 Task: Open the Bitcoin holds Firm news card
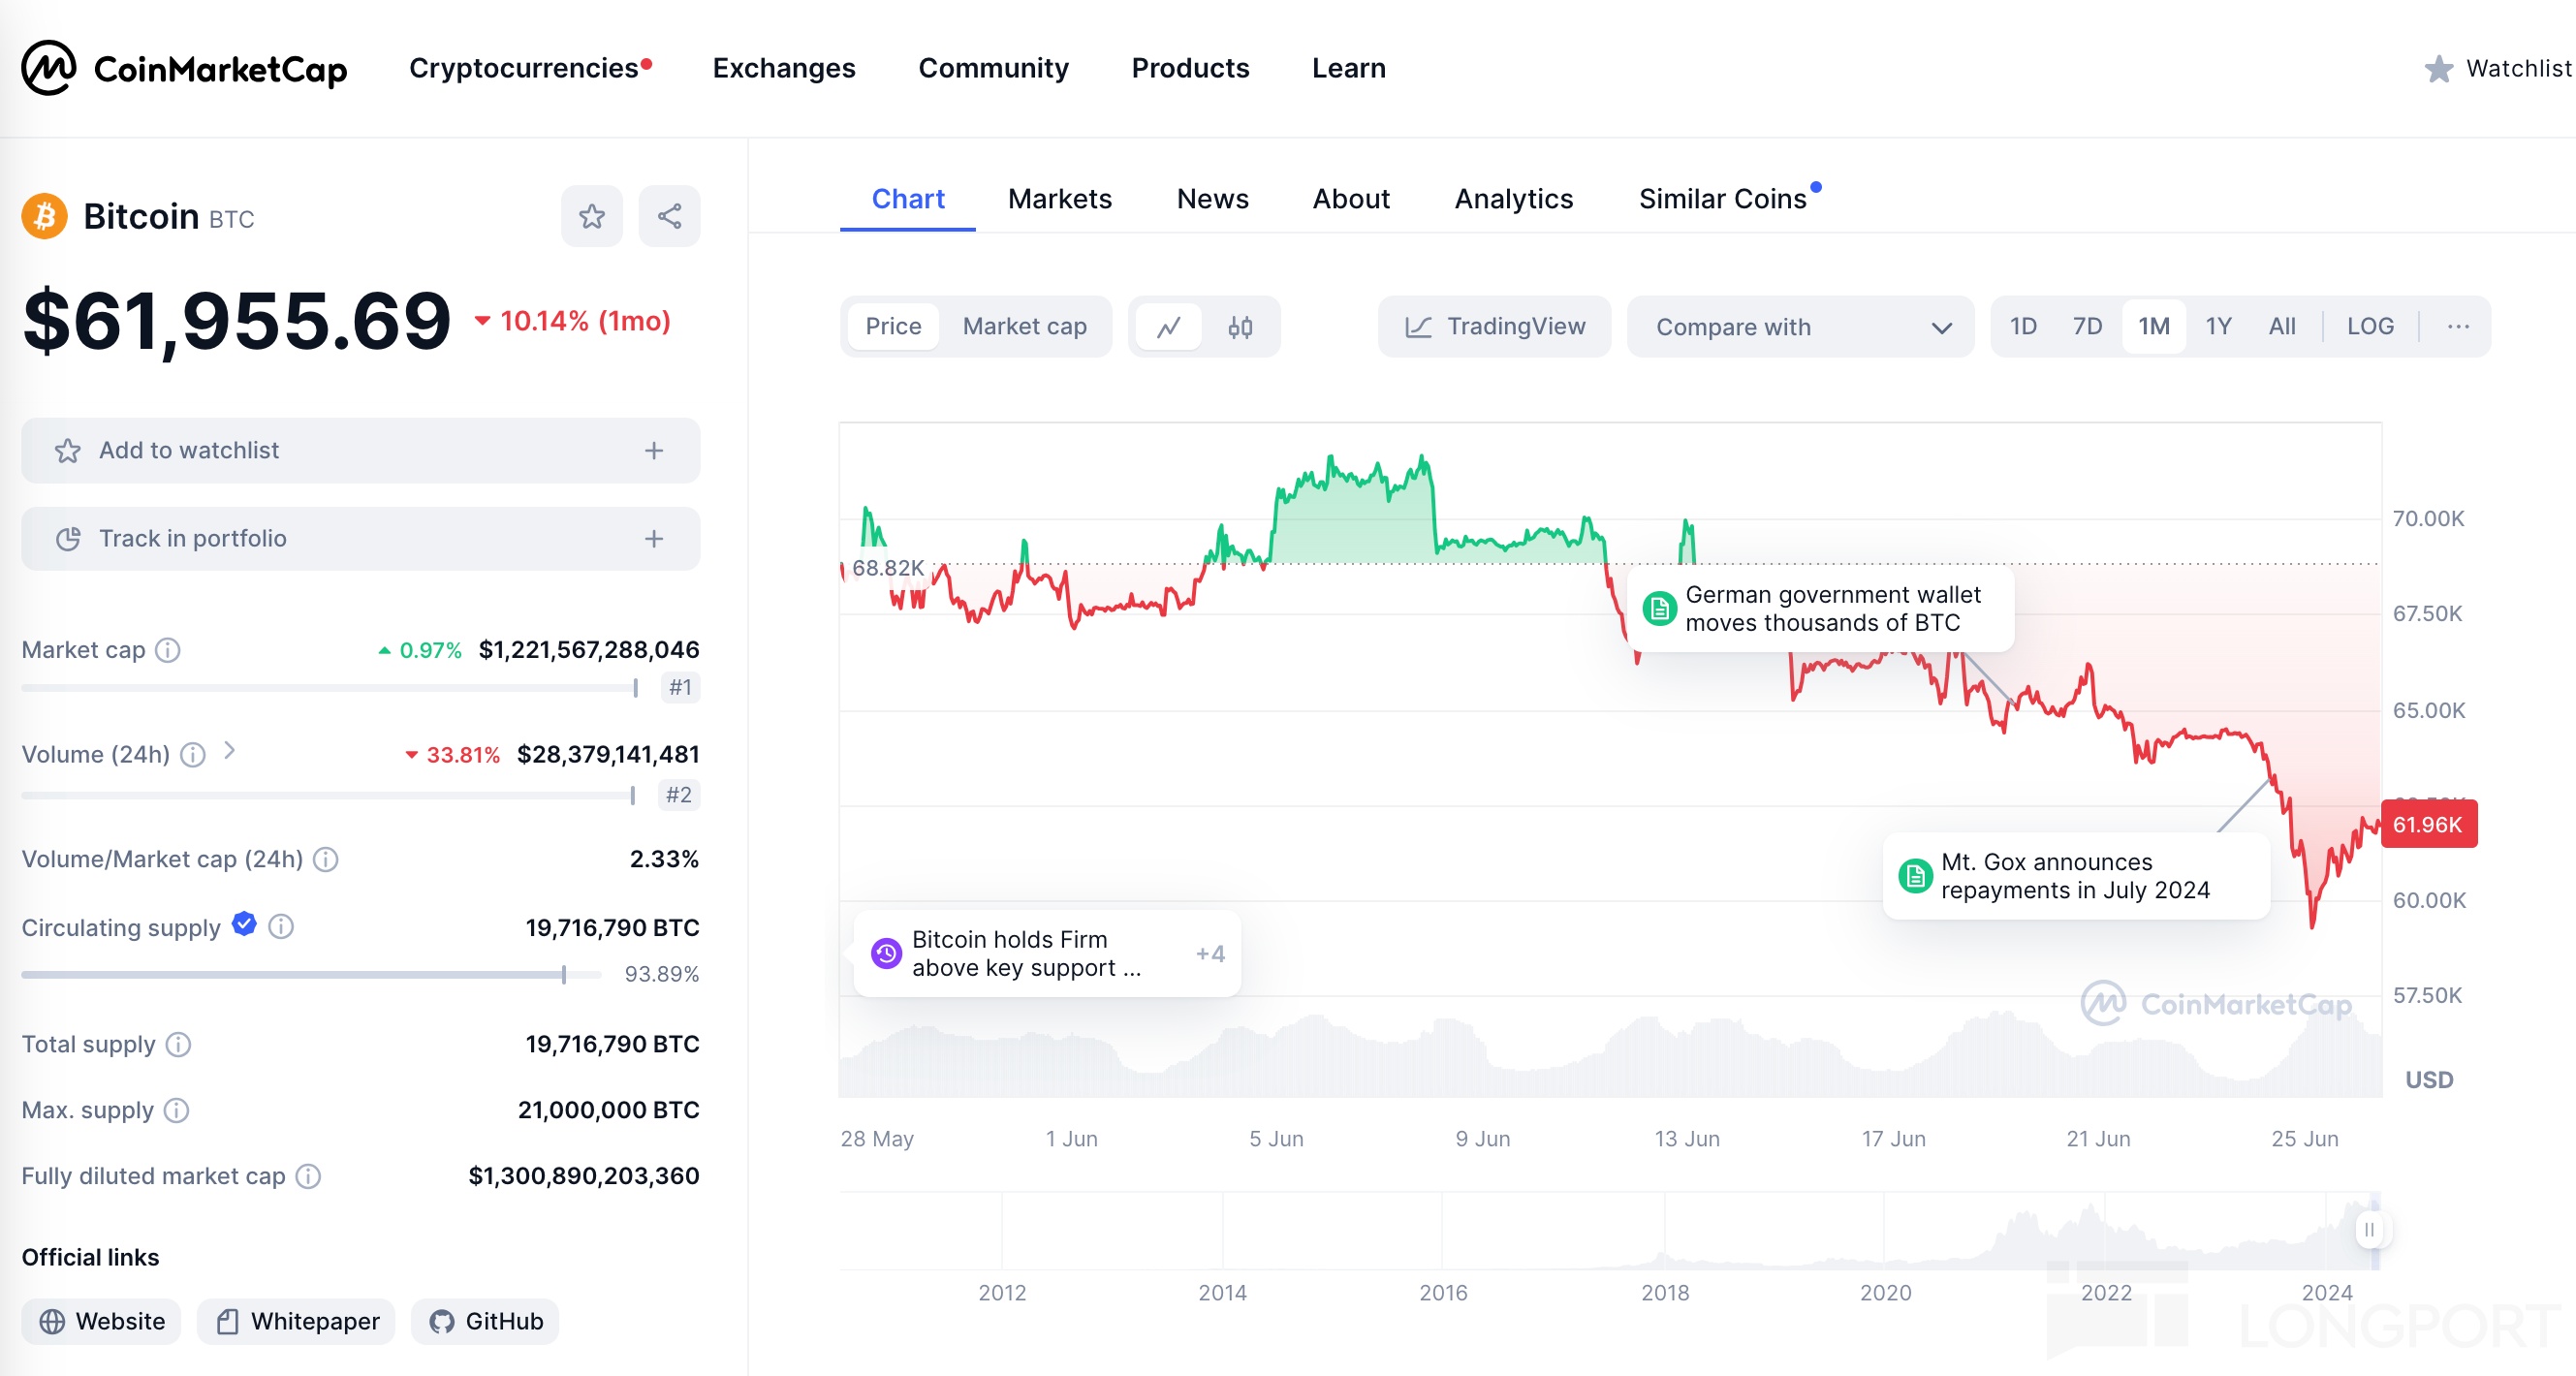click(1047, 953)
